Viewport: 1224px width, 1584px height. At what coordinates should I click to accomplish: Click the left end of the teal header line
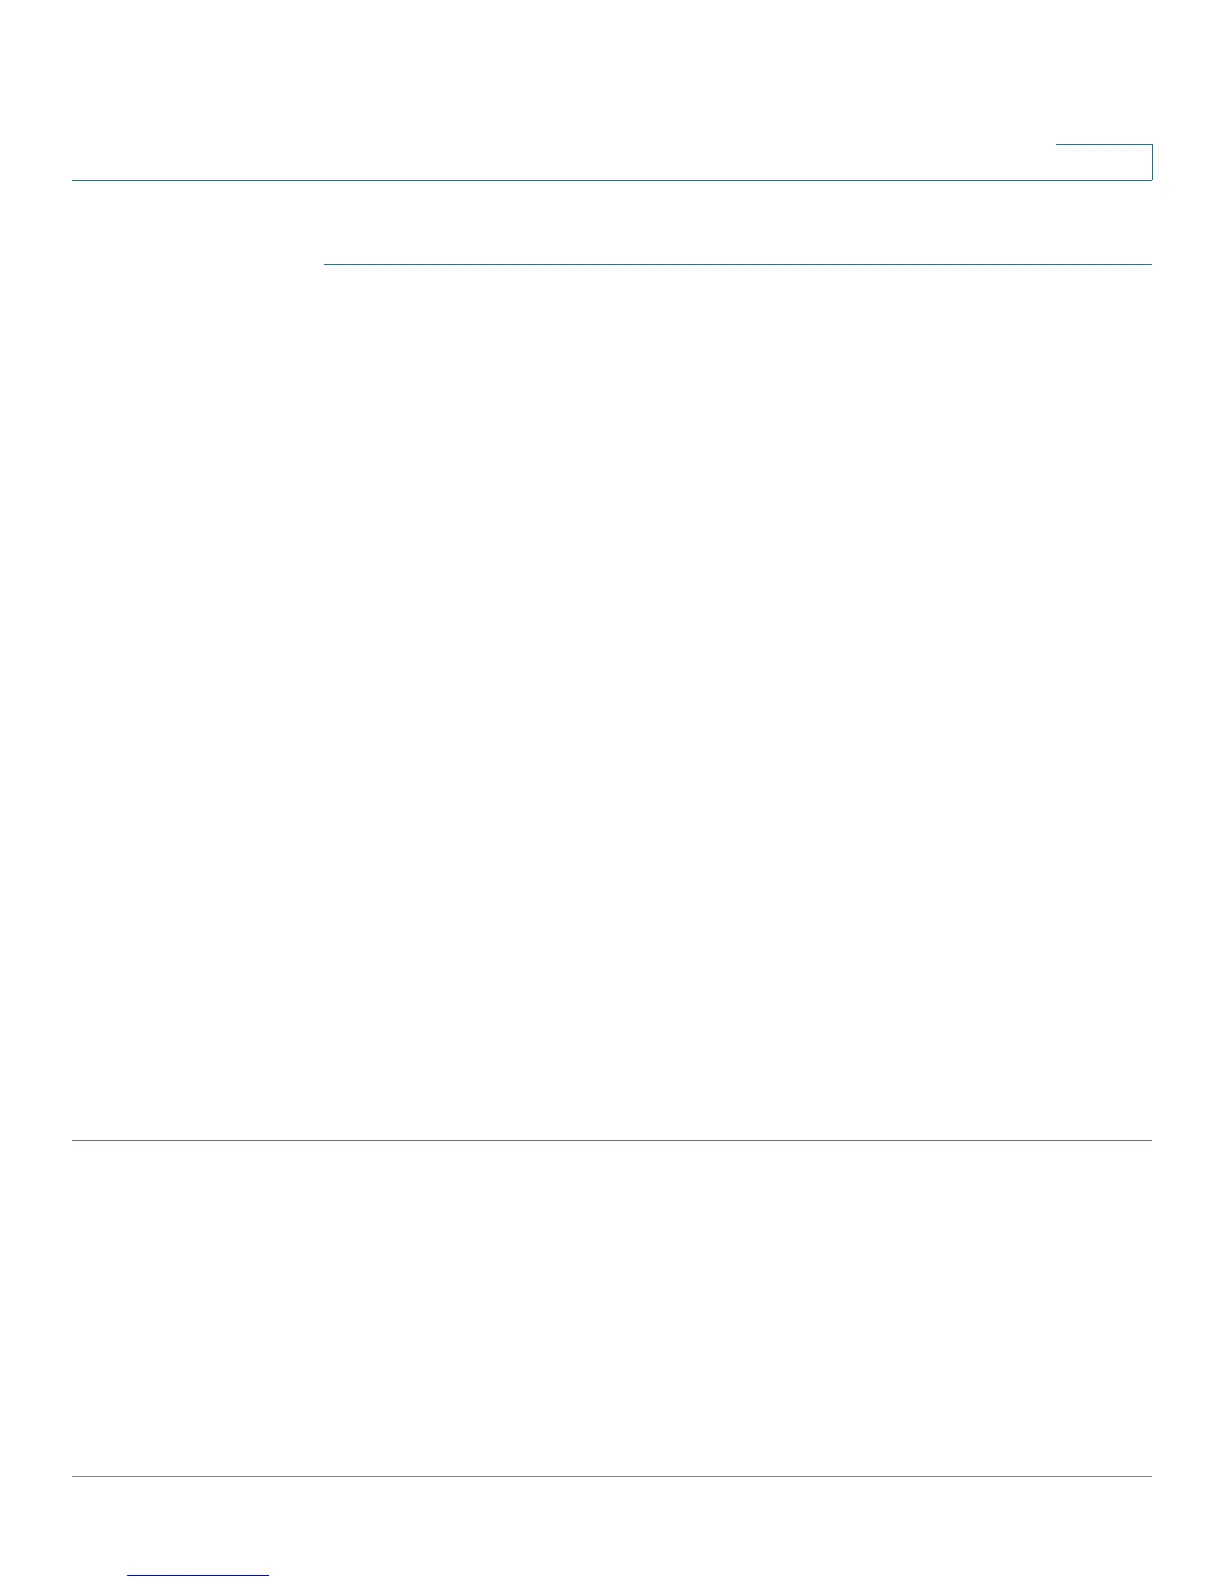click(x=76, y=180)
